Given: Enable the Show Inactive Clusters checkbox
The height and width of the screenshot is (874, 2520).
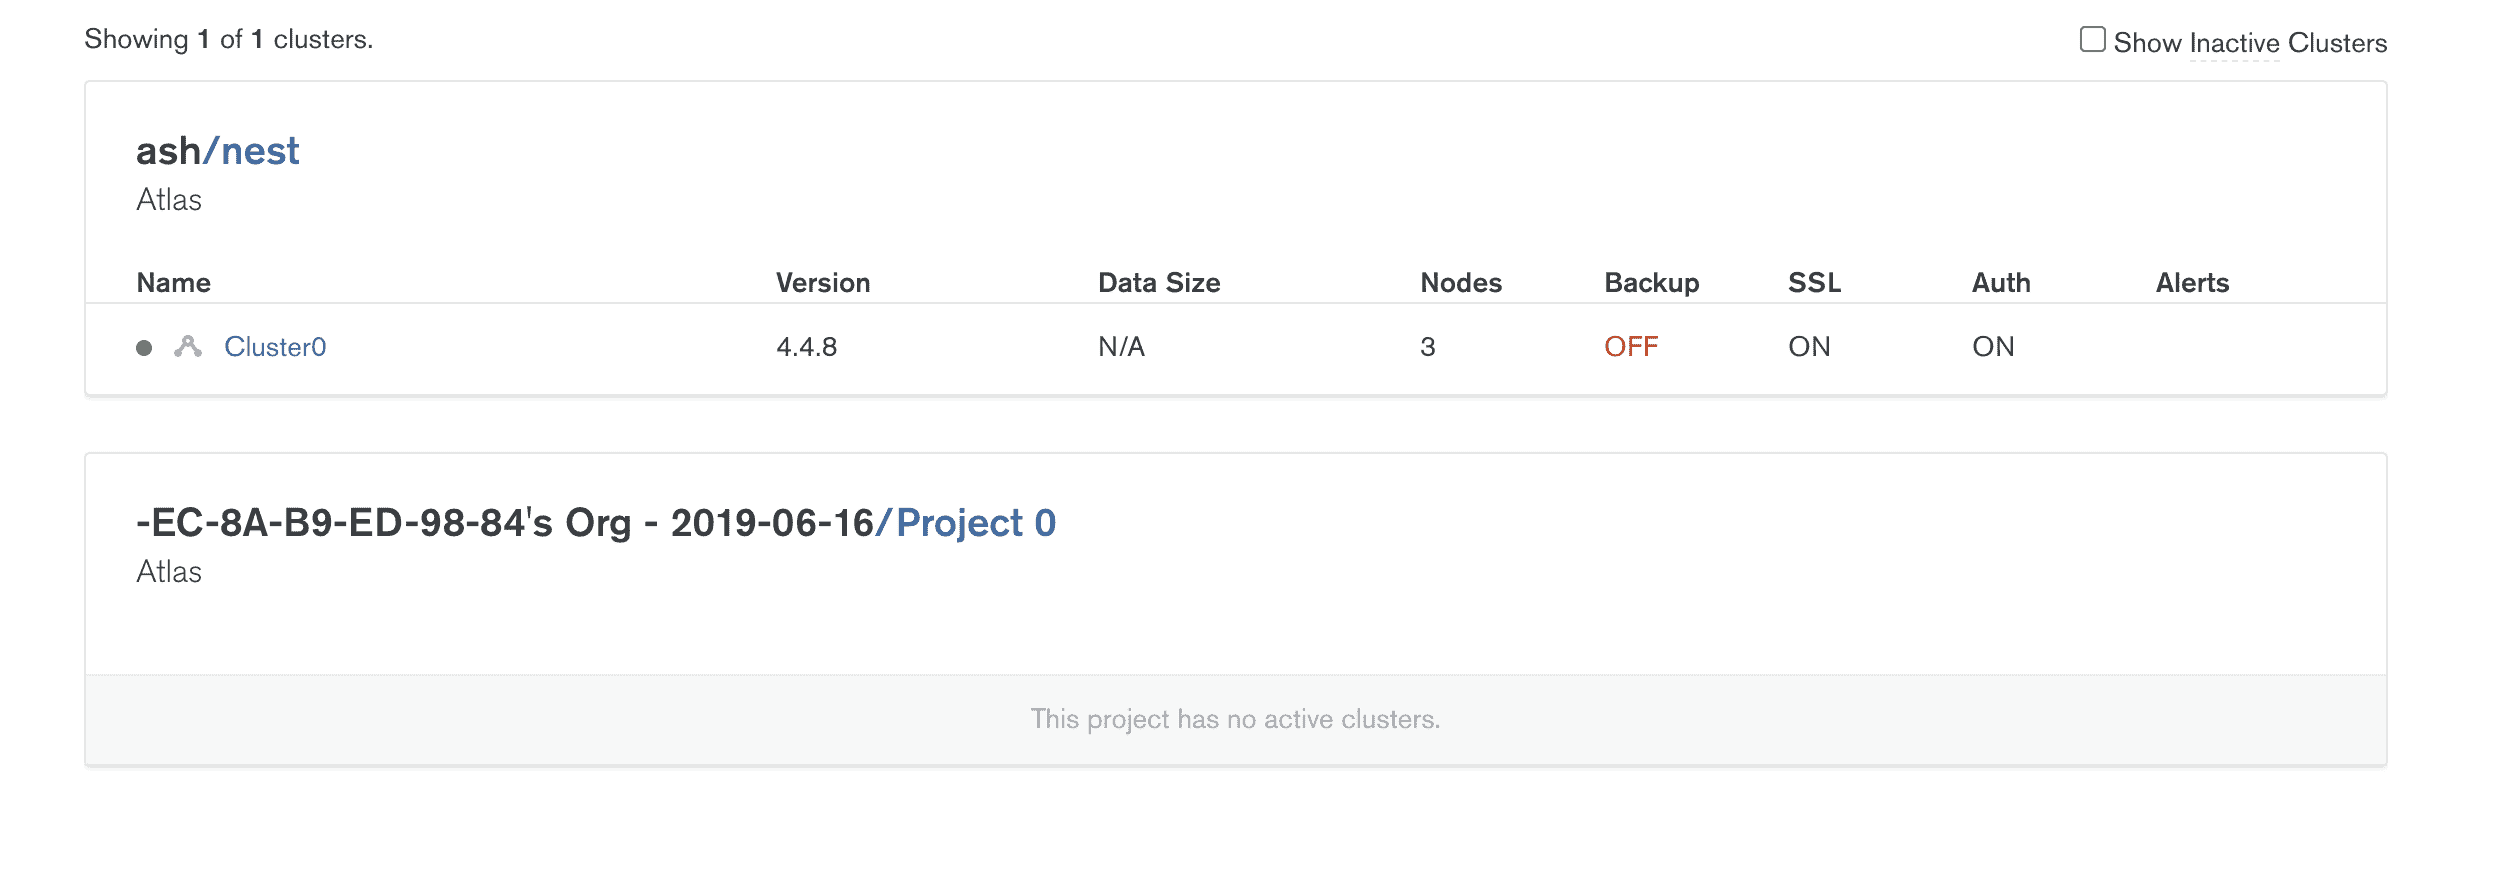Looking at the screenshot, I should (2092, 40).
